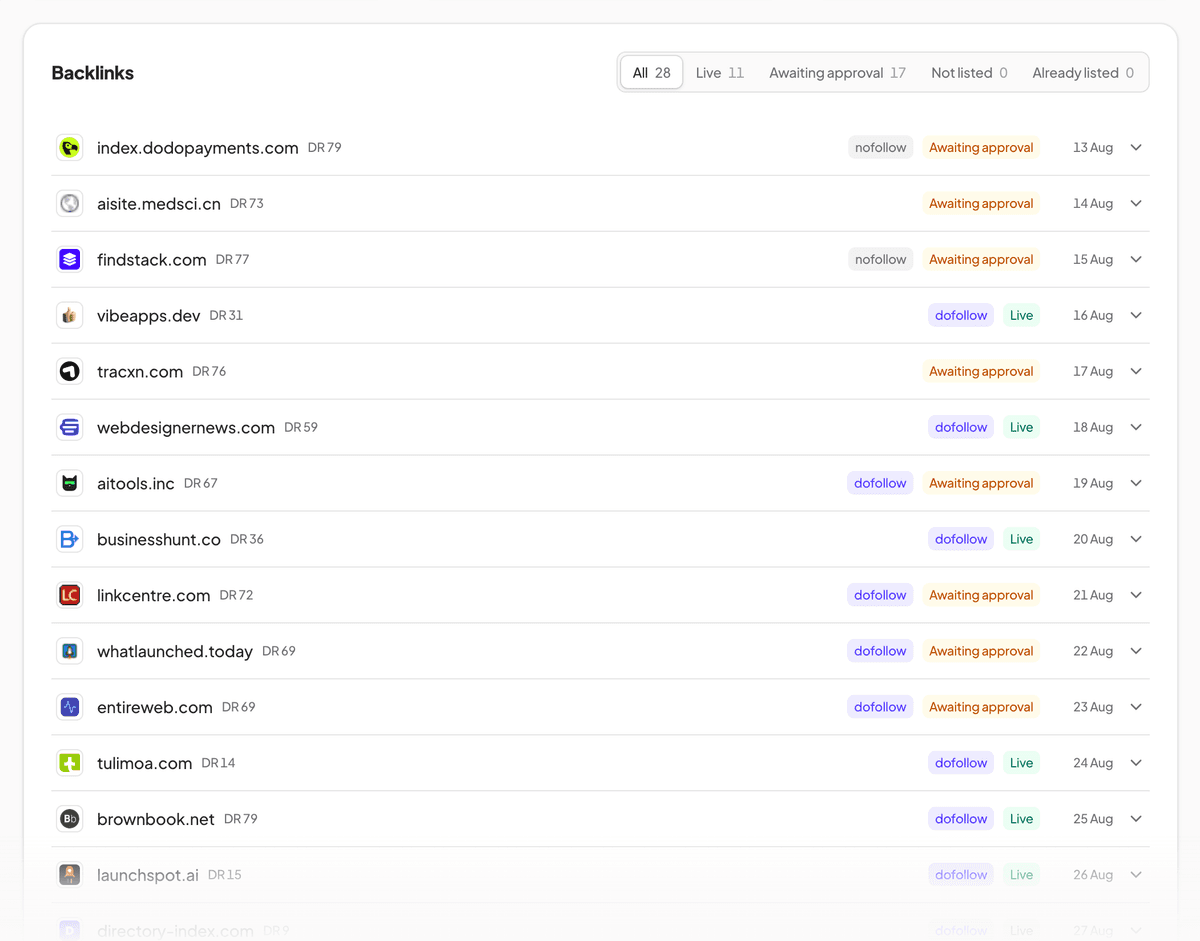Open the whatlaunched.today link

pos(175,652)
